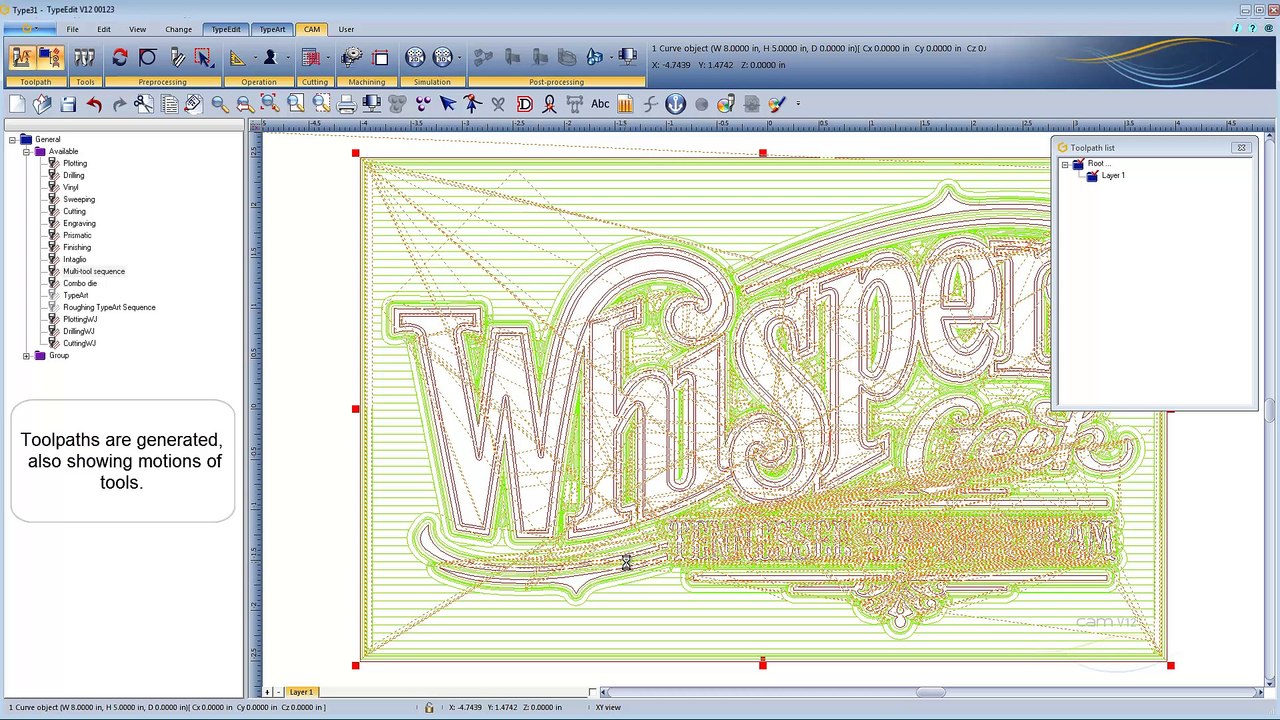Image resolution: width=1280 pixels, height=720 pixels.
Task: Open the Cutting dropdown arrow
Action: [328, 58]
